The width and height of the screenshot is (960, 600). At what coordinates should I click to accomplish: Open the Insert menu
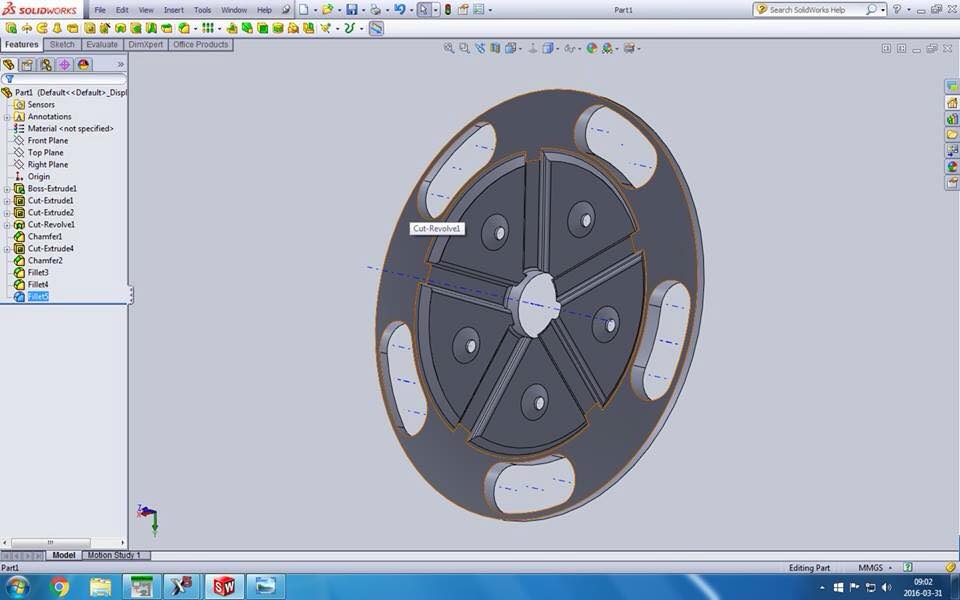(x=174, y=10)
